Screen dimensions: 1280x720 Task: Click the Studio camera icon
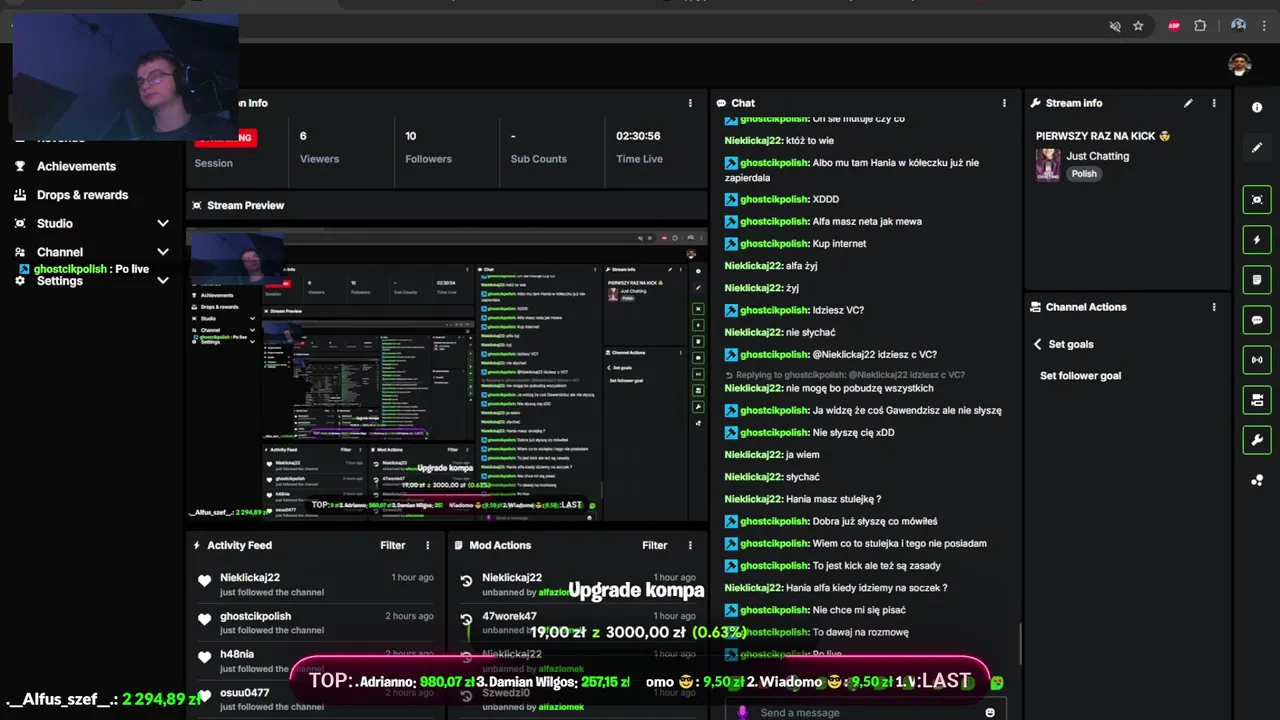tap(20, 223)
